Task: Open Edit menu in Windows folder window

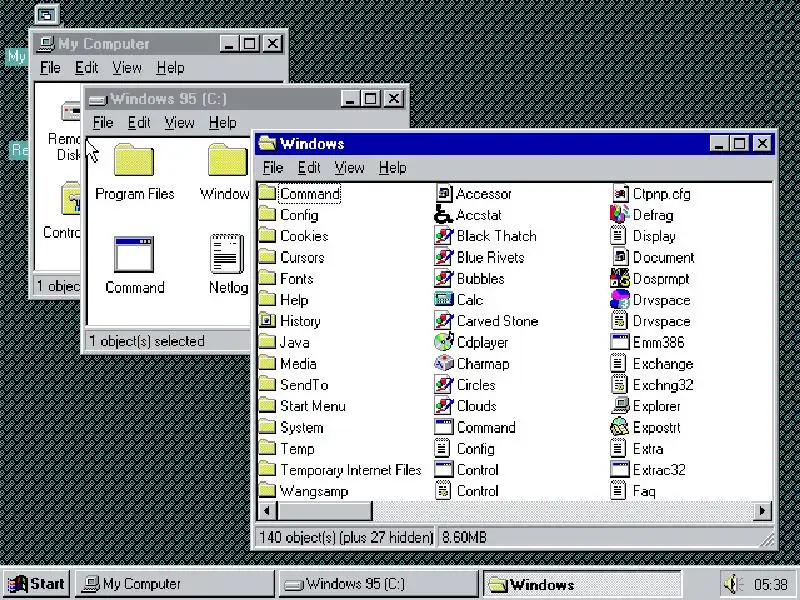Action: point(309,167)
